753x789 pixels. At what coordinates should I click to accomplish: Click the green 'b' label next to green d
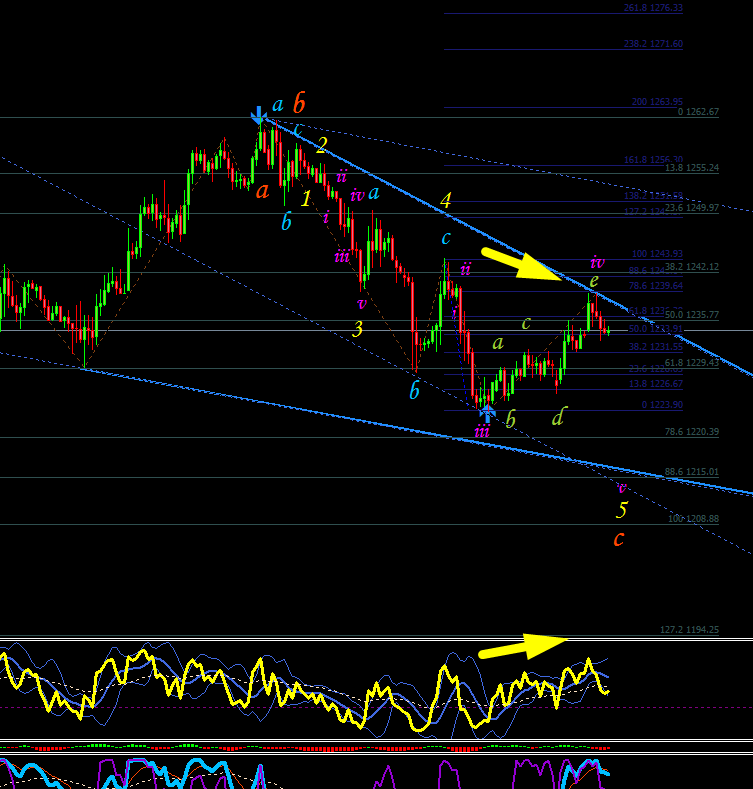(x=510, y=419)
